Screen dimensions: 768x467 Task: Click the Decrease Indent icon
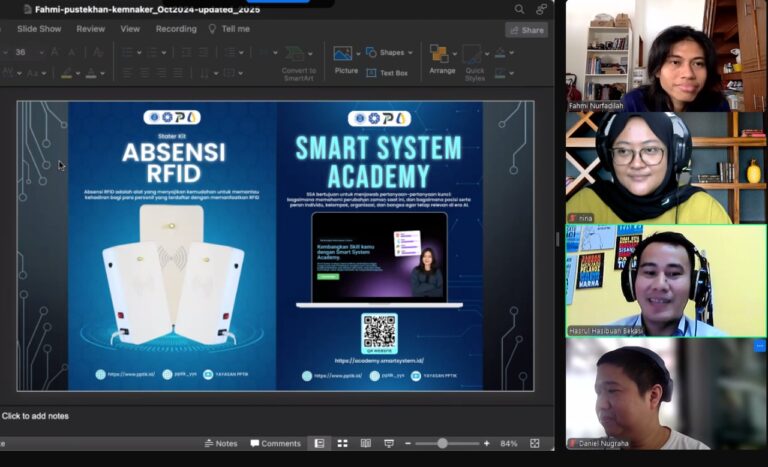[186, 52]
